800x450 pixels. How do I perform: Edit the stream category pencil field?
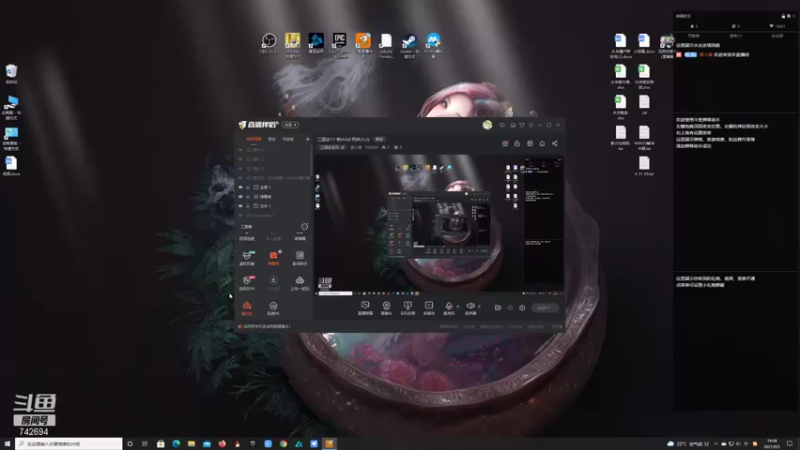click(x=332, y=147)
